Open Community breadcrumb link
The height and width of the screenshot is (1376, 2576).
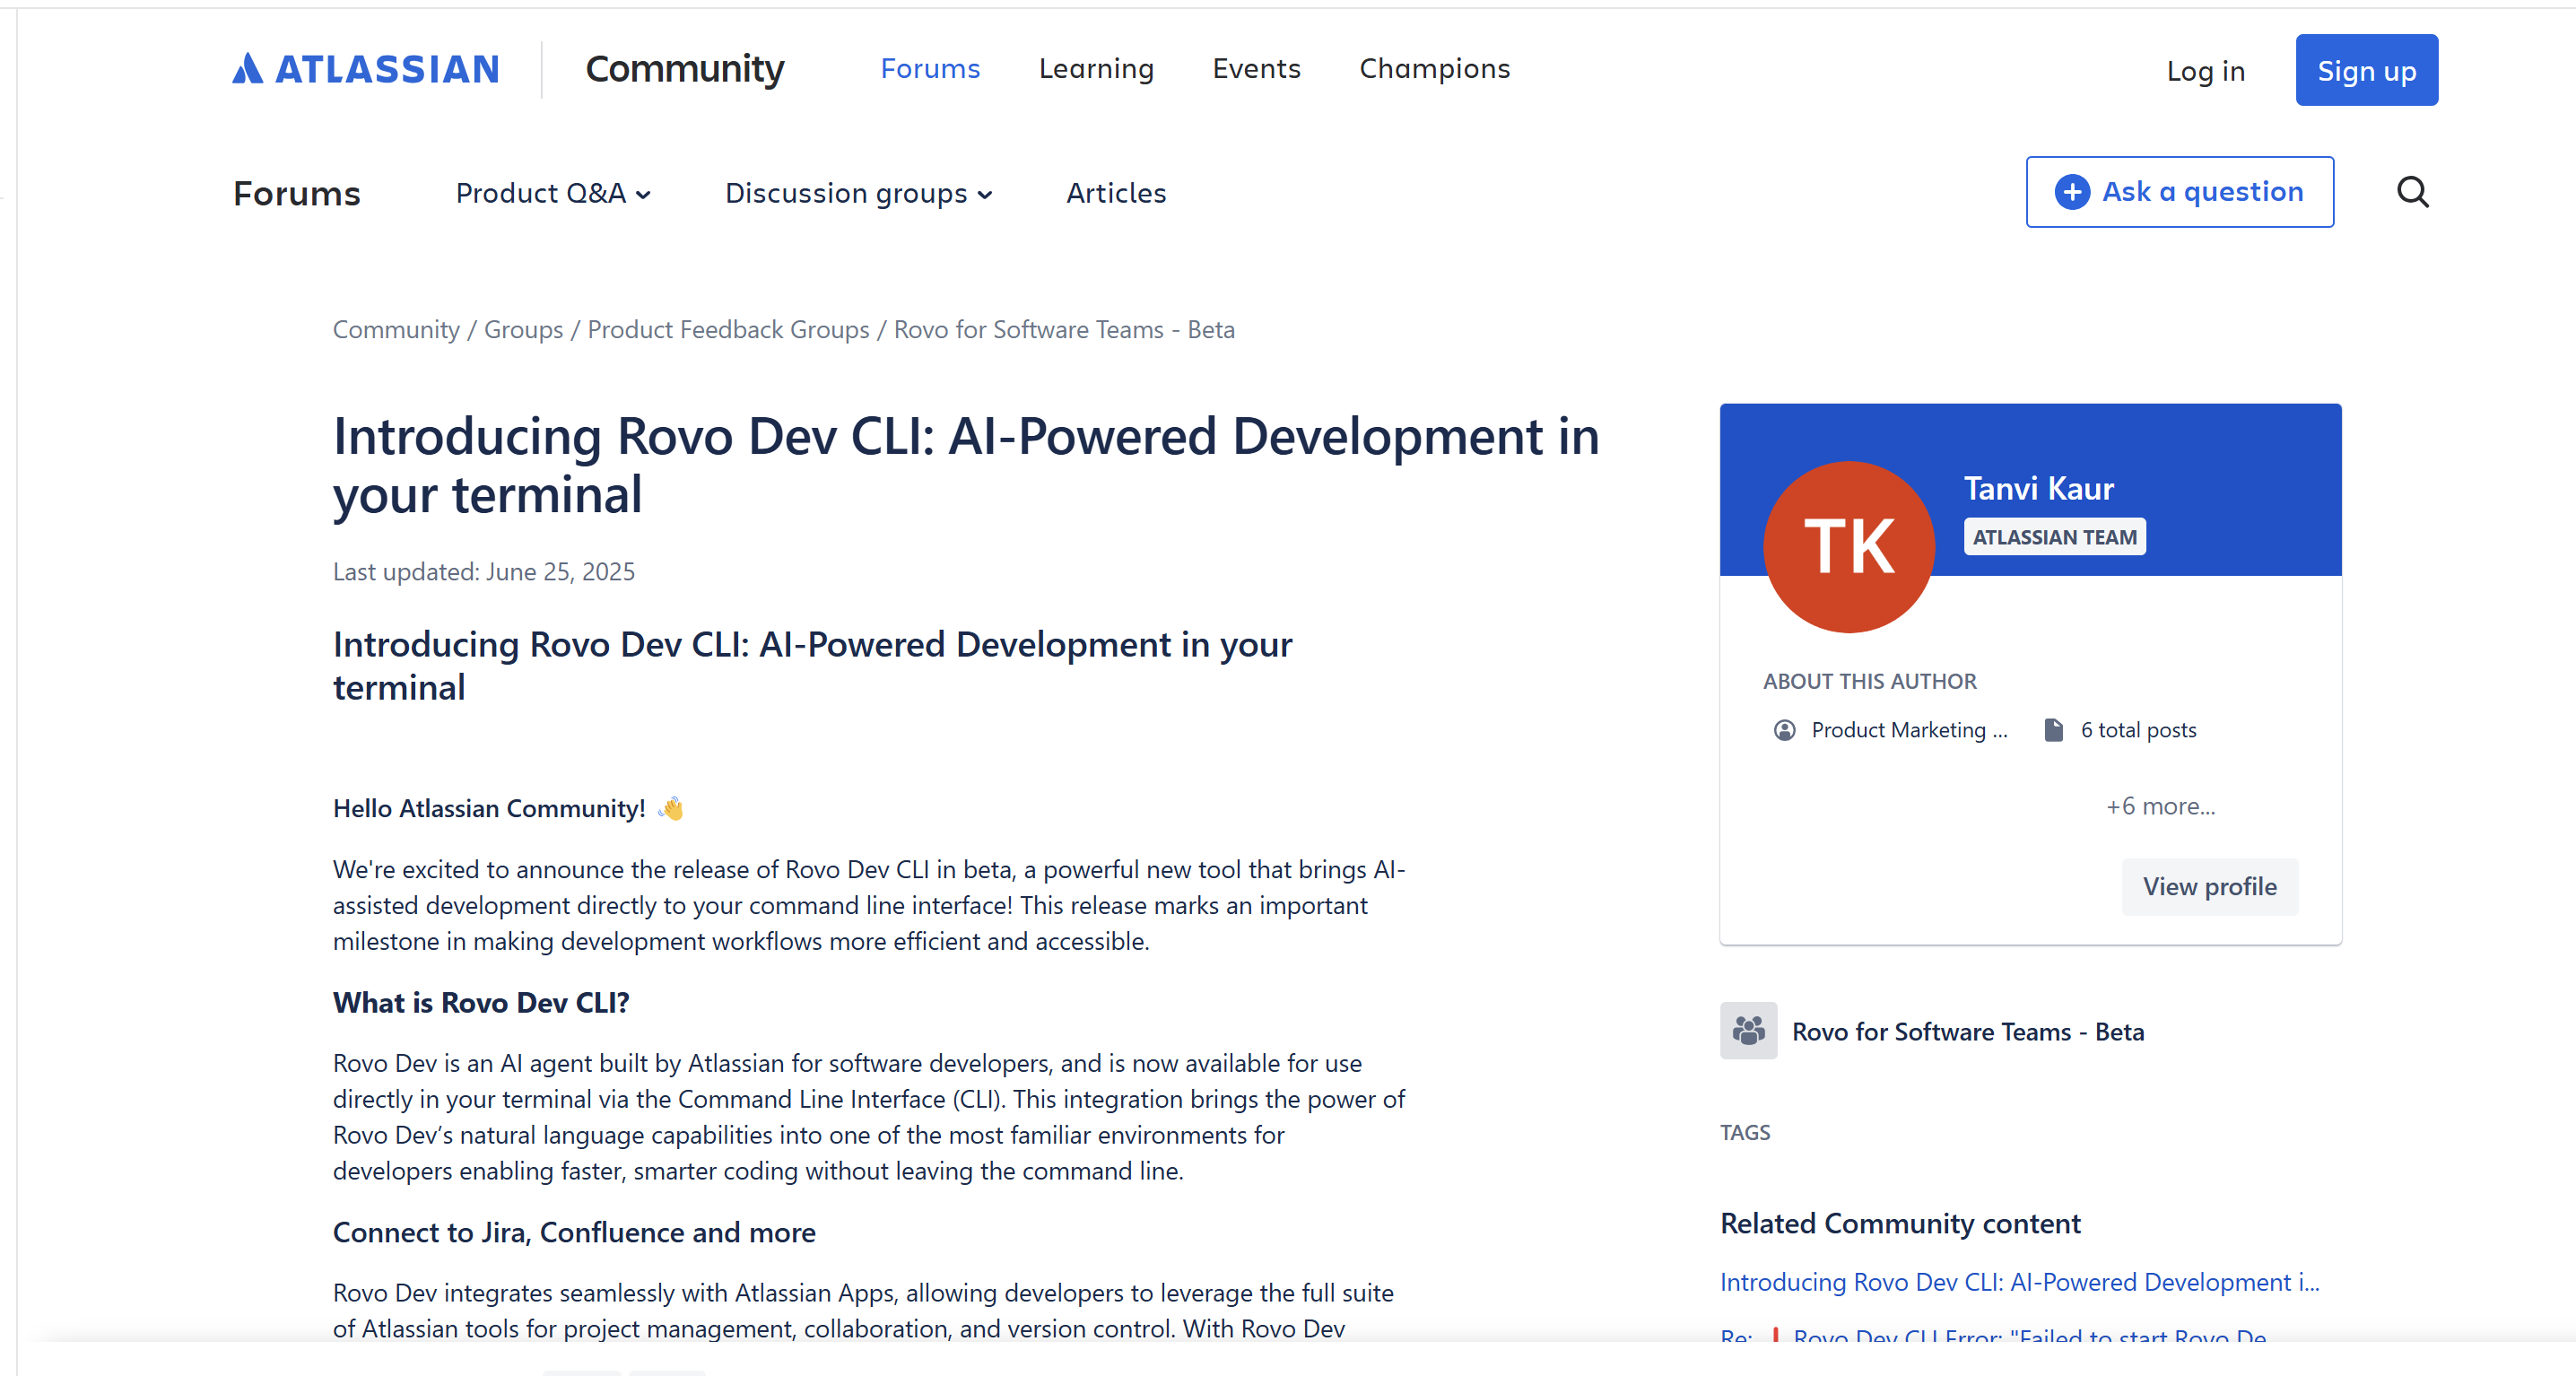click(396, 330)
